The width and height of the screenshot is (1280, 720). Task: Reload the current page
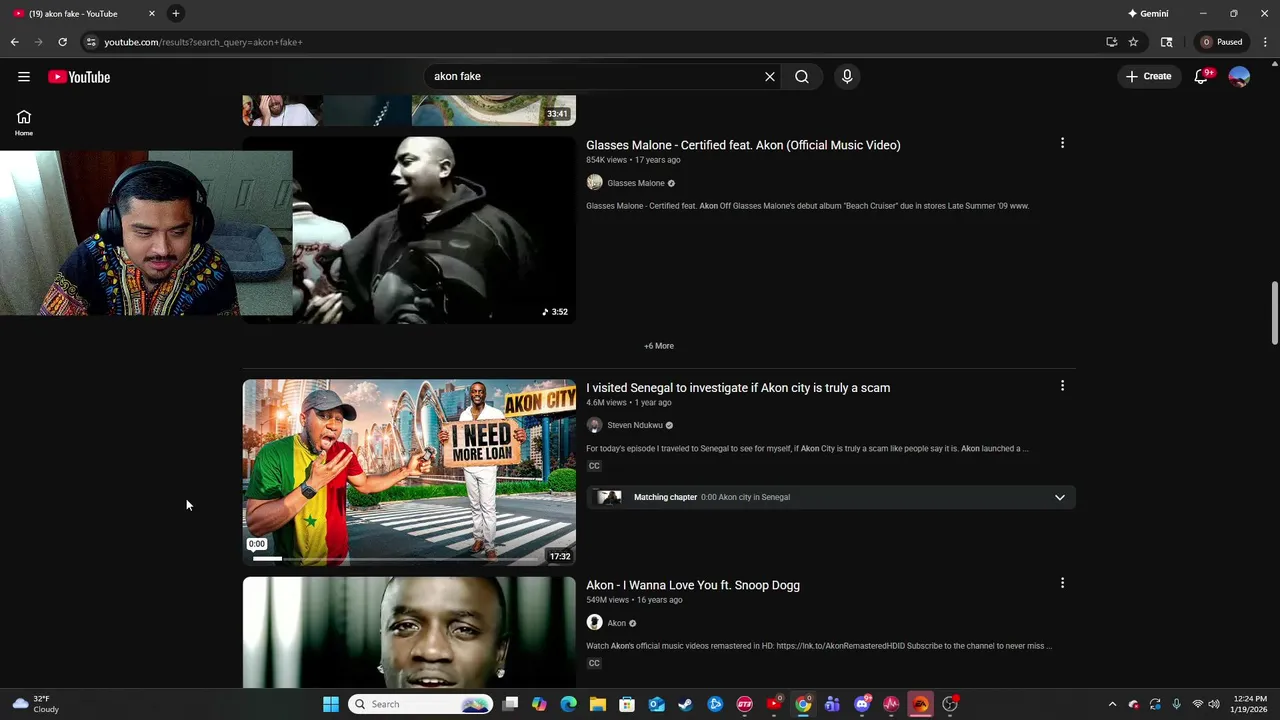pos(62,42)
